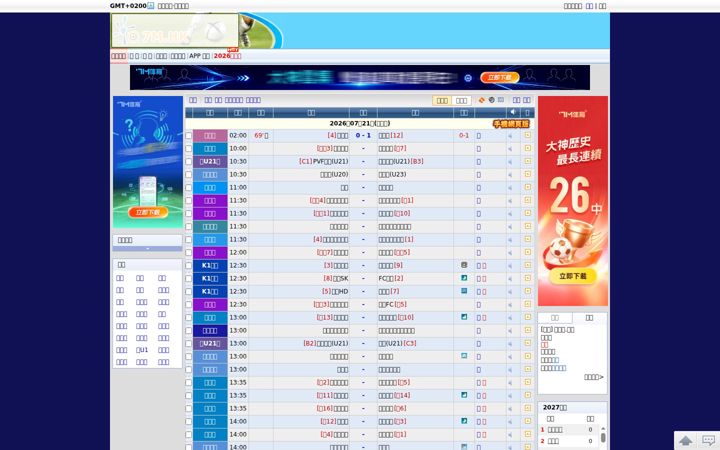
Task: Switch to the first tab of right news panel
Action: coord(555,318)
